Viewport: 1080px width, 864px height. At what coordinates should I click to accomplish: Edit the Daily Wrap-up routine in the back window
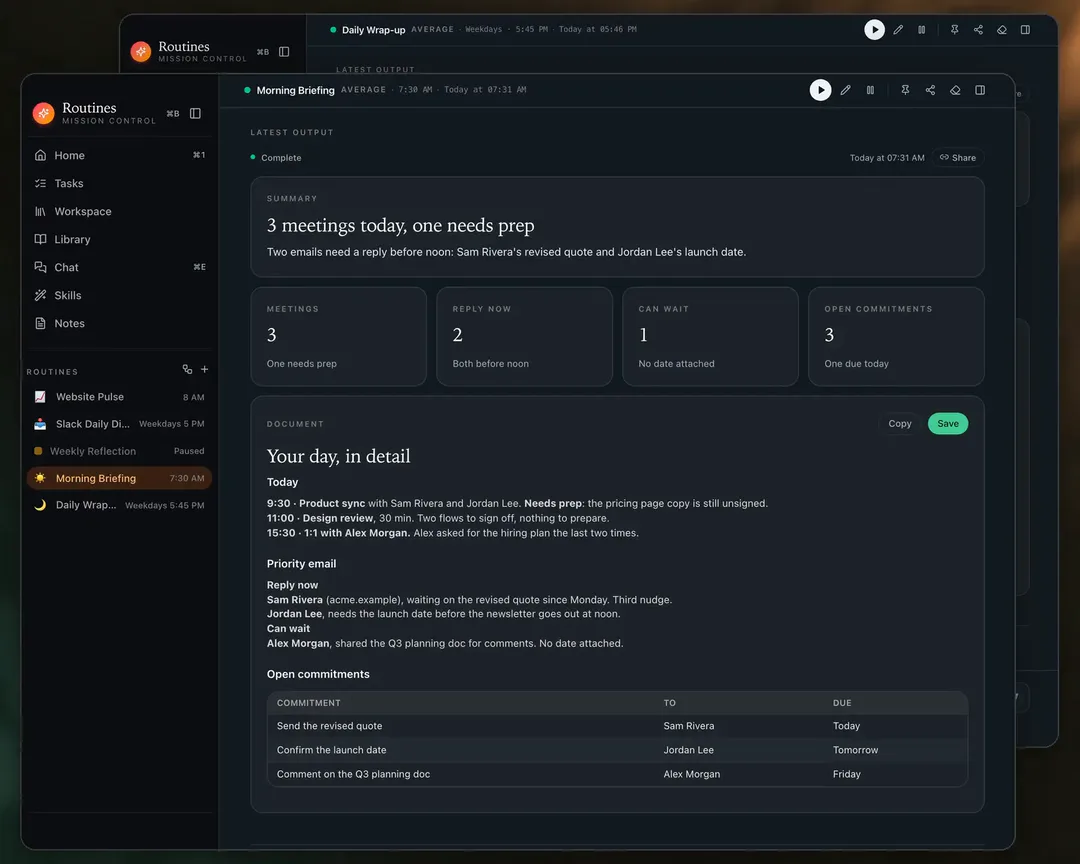click(x=898, y=30)
